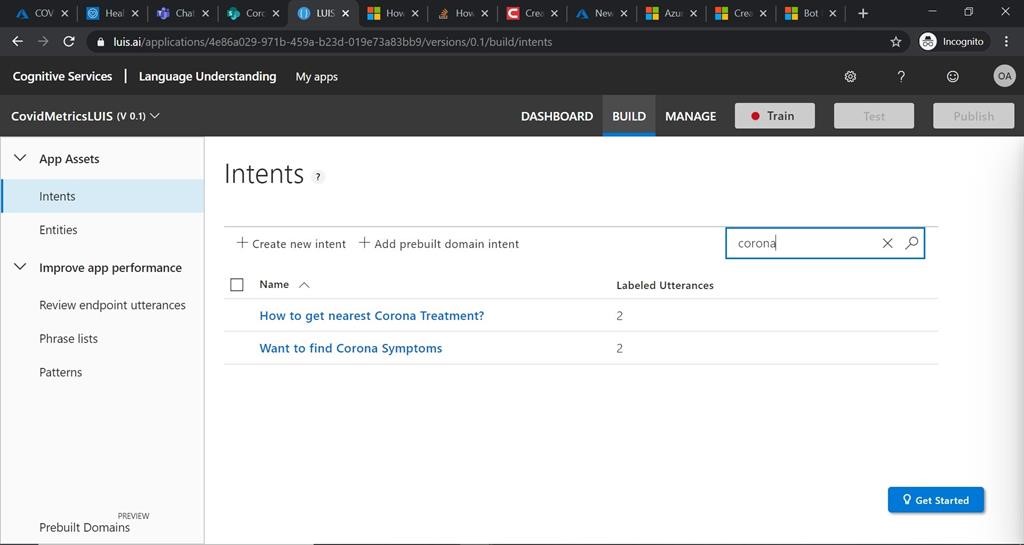Bookmark this page with star icon
Screen dimensions: 1024x545
896,42
